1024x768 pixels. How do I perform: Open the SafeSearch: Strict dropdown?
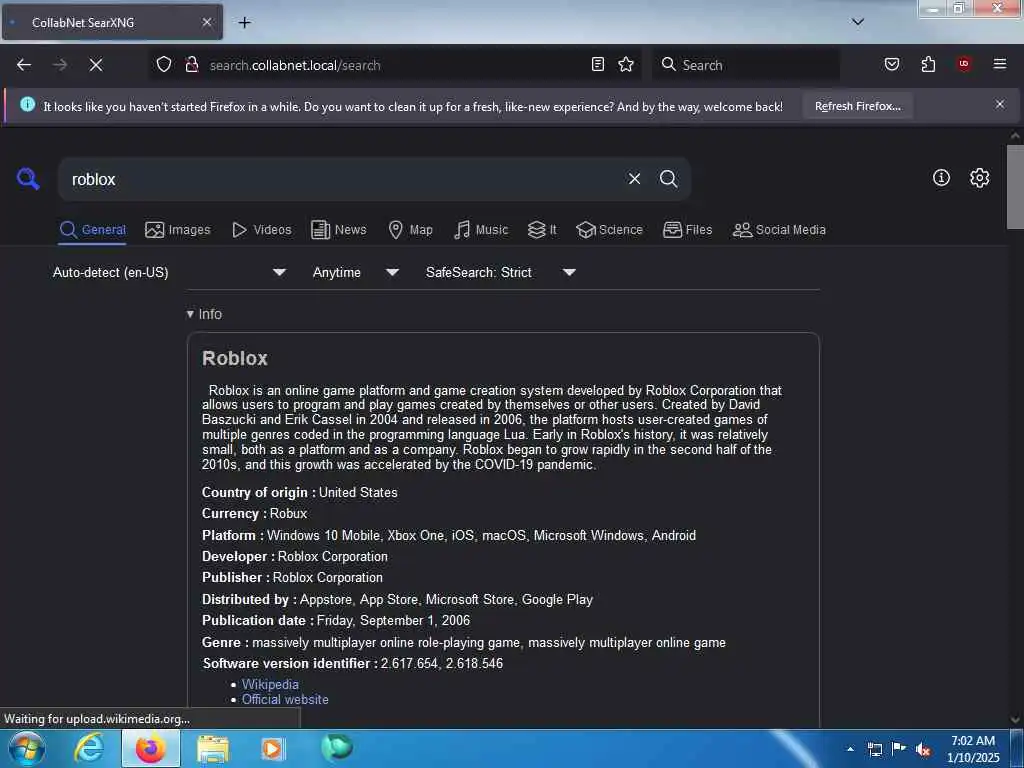(x=501, y=272)
